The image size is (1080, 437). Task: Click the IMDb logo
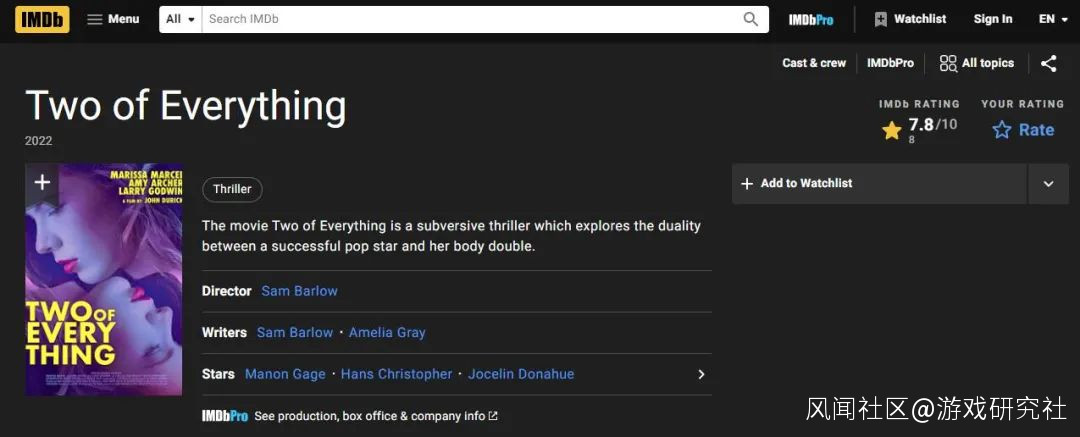click(x=42, y=19)
